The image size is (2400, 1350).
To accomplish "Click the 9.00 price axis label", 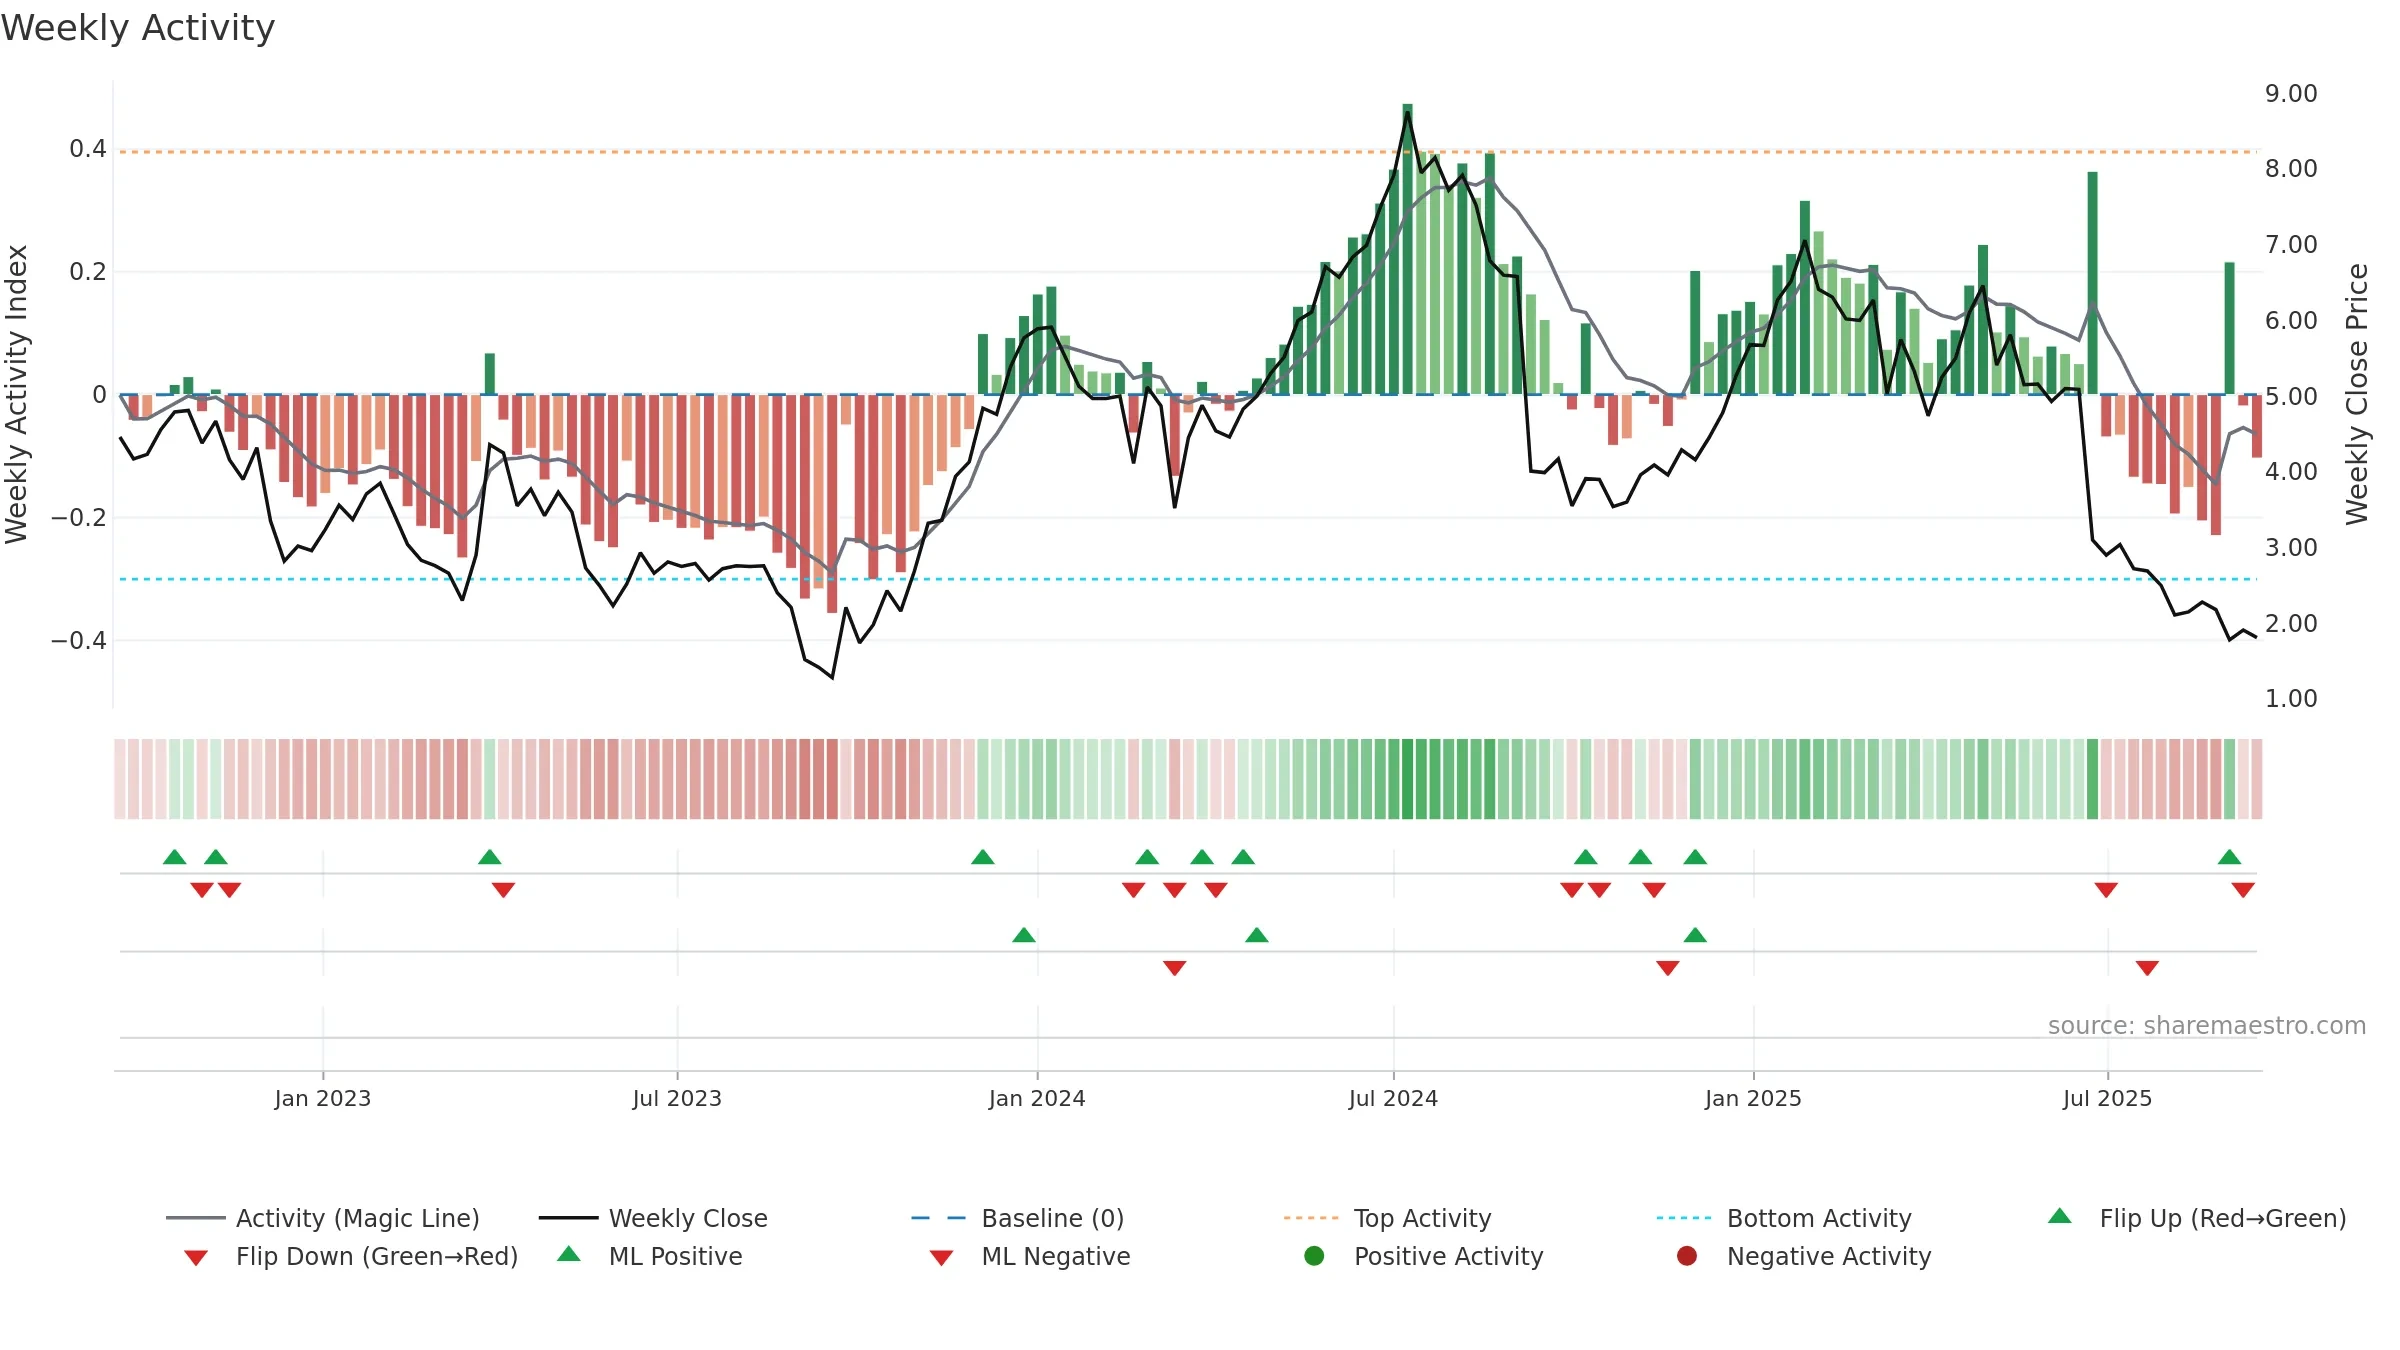I will point(2291,94).
